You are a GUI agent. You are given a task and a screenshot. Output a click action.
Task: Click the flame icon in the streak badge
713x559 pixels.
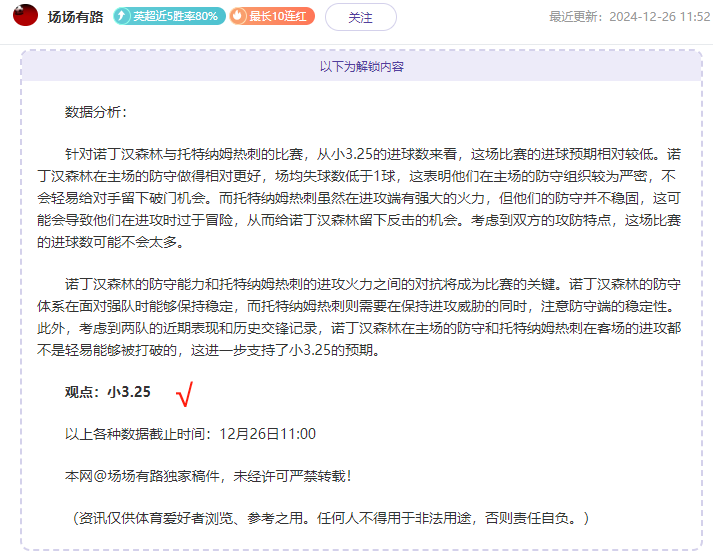[x=237, y=16]
